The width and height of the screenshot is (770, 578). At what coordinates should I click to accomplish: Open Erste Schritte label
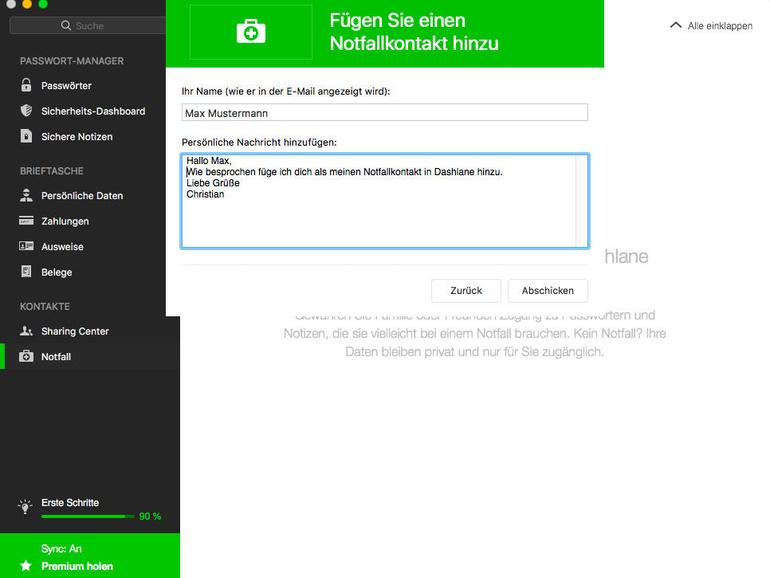point(70,502)
